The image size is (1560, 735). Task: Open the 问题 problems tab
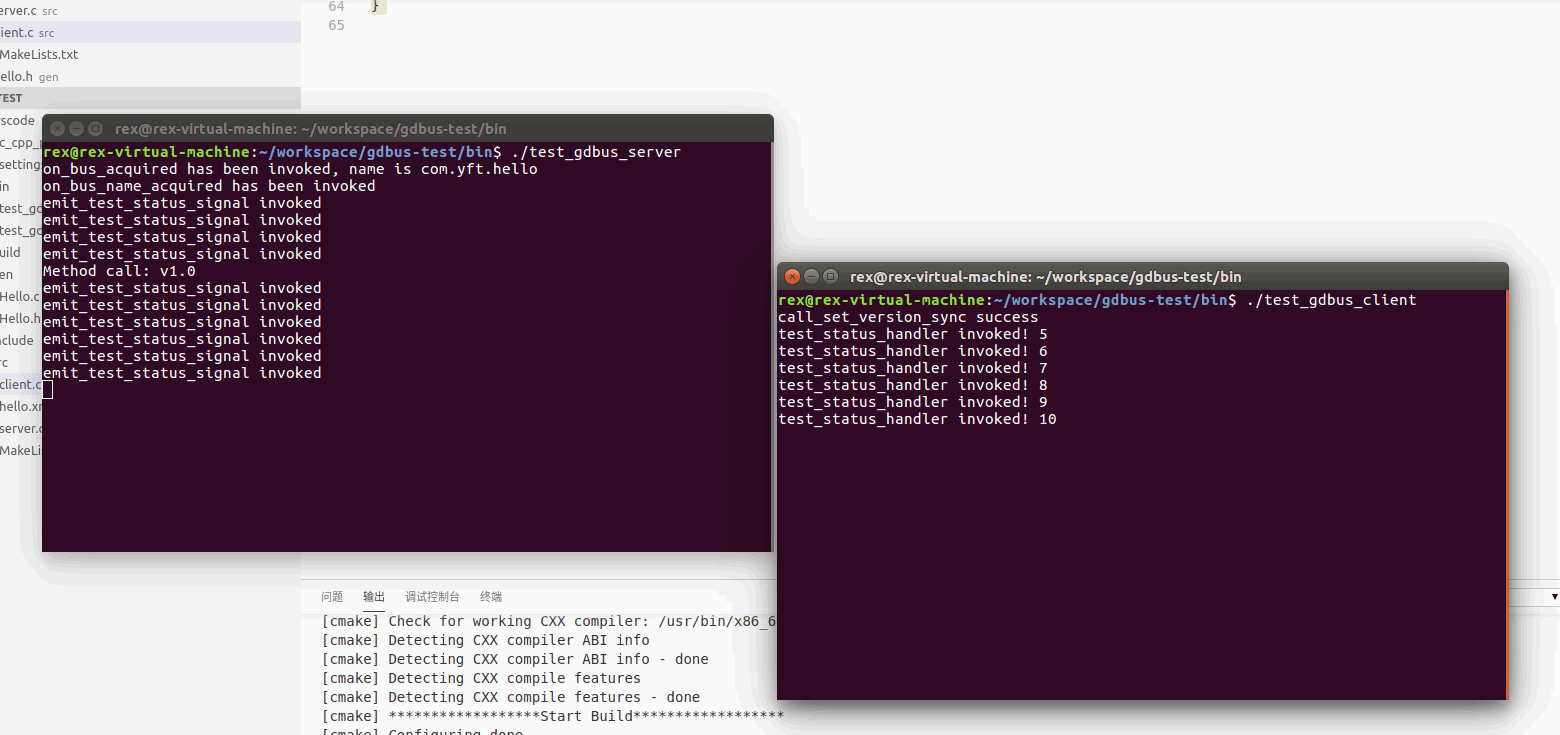(x=331, y=596)
